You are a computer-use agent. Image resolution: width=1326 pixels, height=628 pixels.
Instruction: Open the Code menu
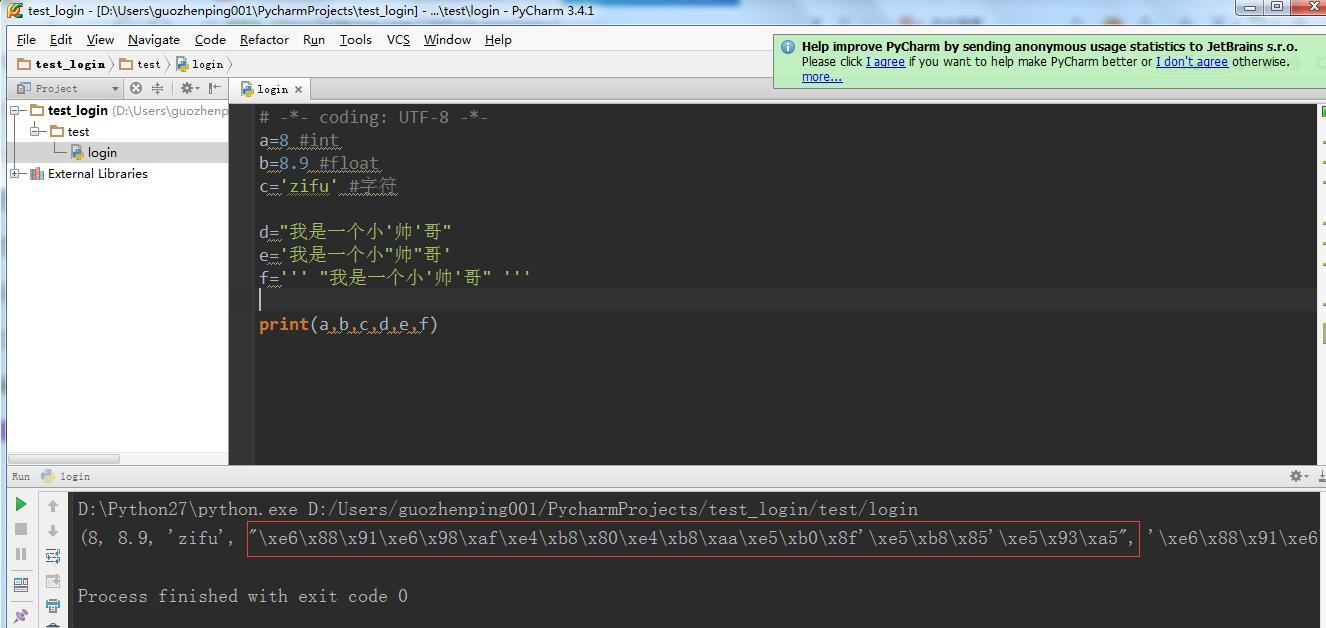210,39
